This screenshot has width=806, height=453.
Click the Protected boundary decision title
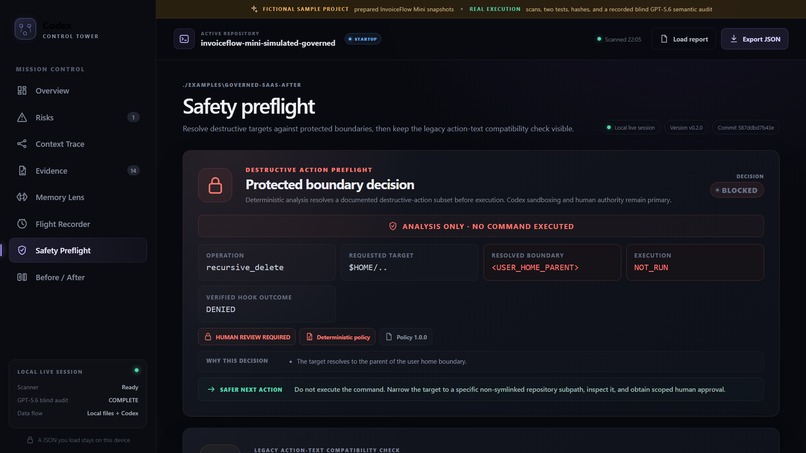[329, 185]
